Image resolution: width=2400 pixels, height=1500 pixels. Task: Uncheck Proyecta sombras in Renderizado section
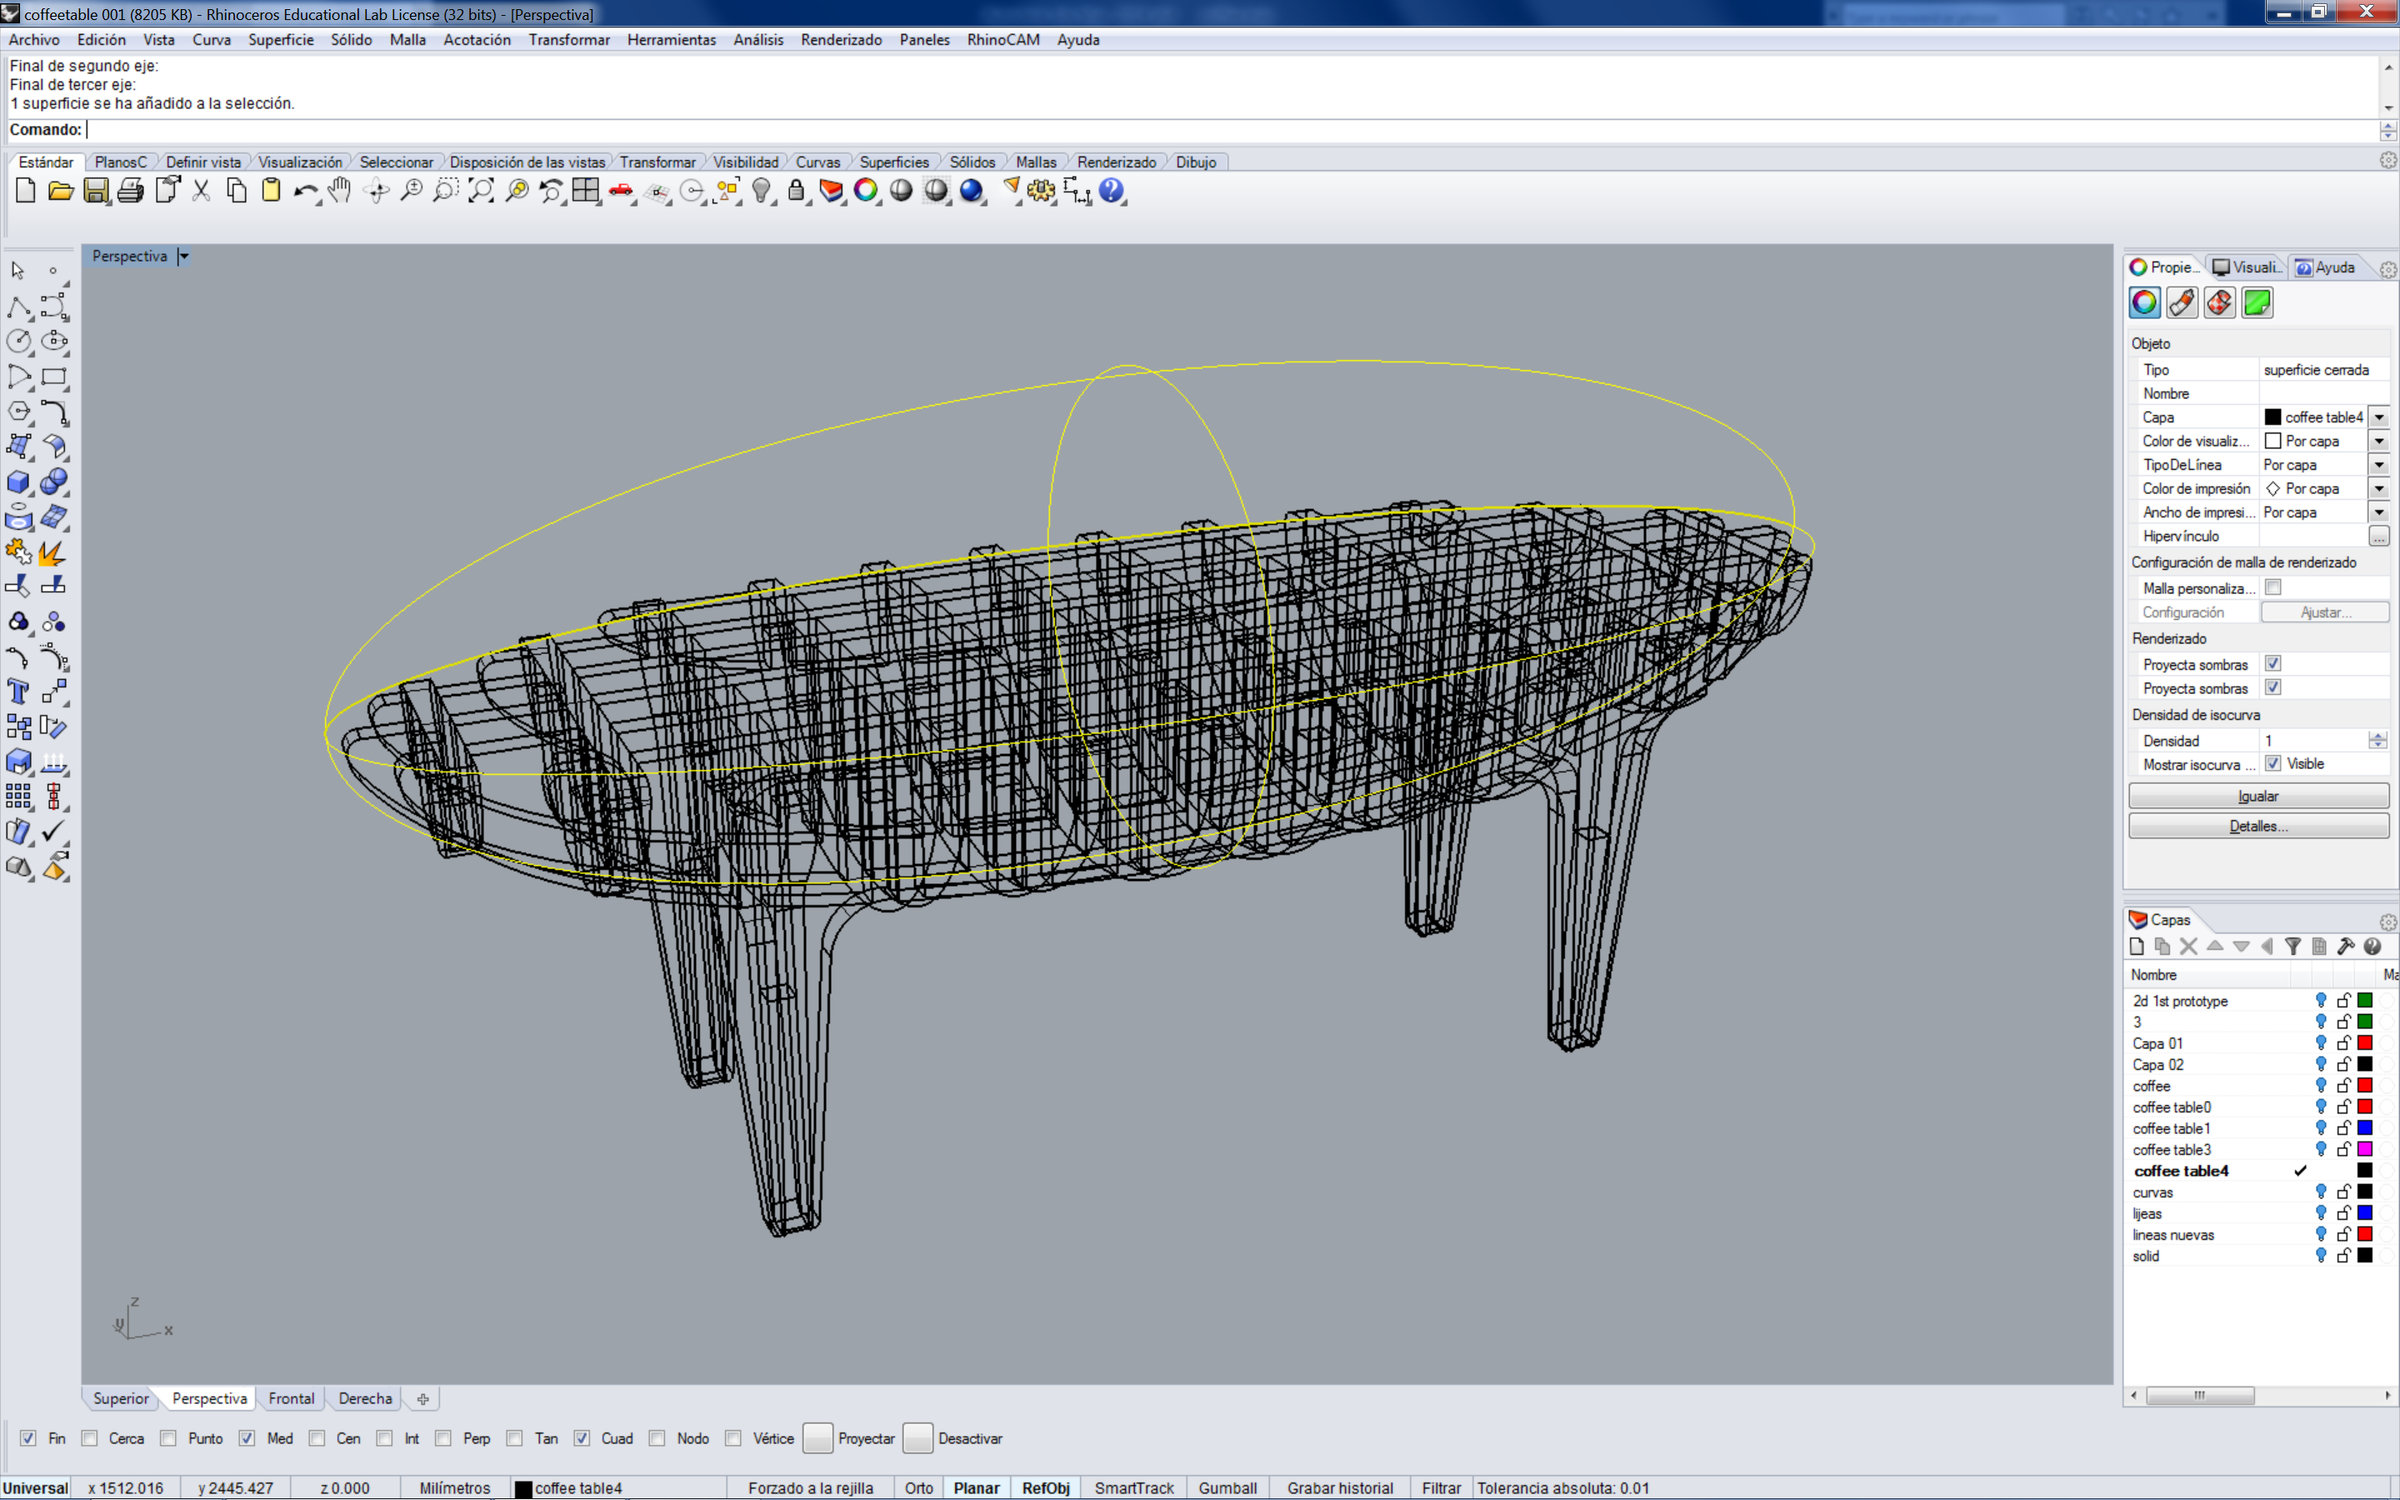[x=2273, y=663]
